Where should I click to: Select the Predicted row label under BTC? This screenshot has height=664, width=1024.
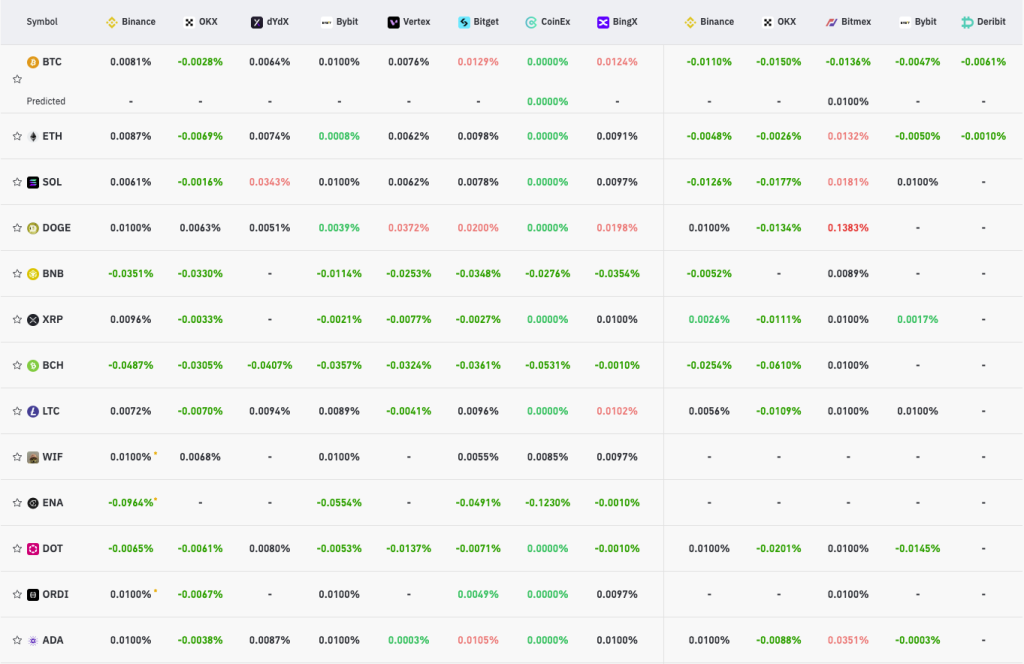(x=46, y=101)
